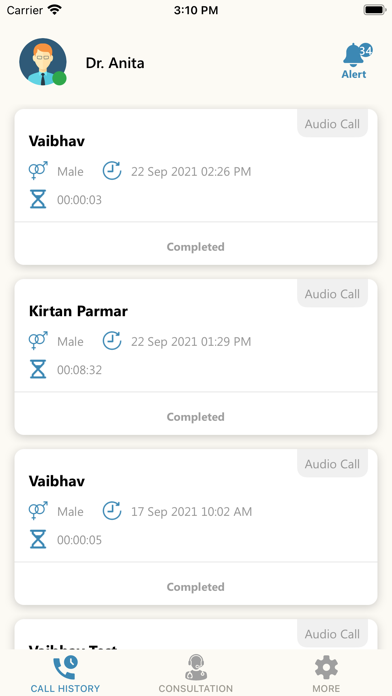Tap the Dr. Anita name label
Image resolution: width=392 pixels, height=696 pixels.
(115, 63)
